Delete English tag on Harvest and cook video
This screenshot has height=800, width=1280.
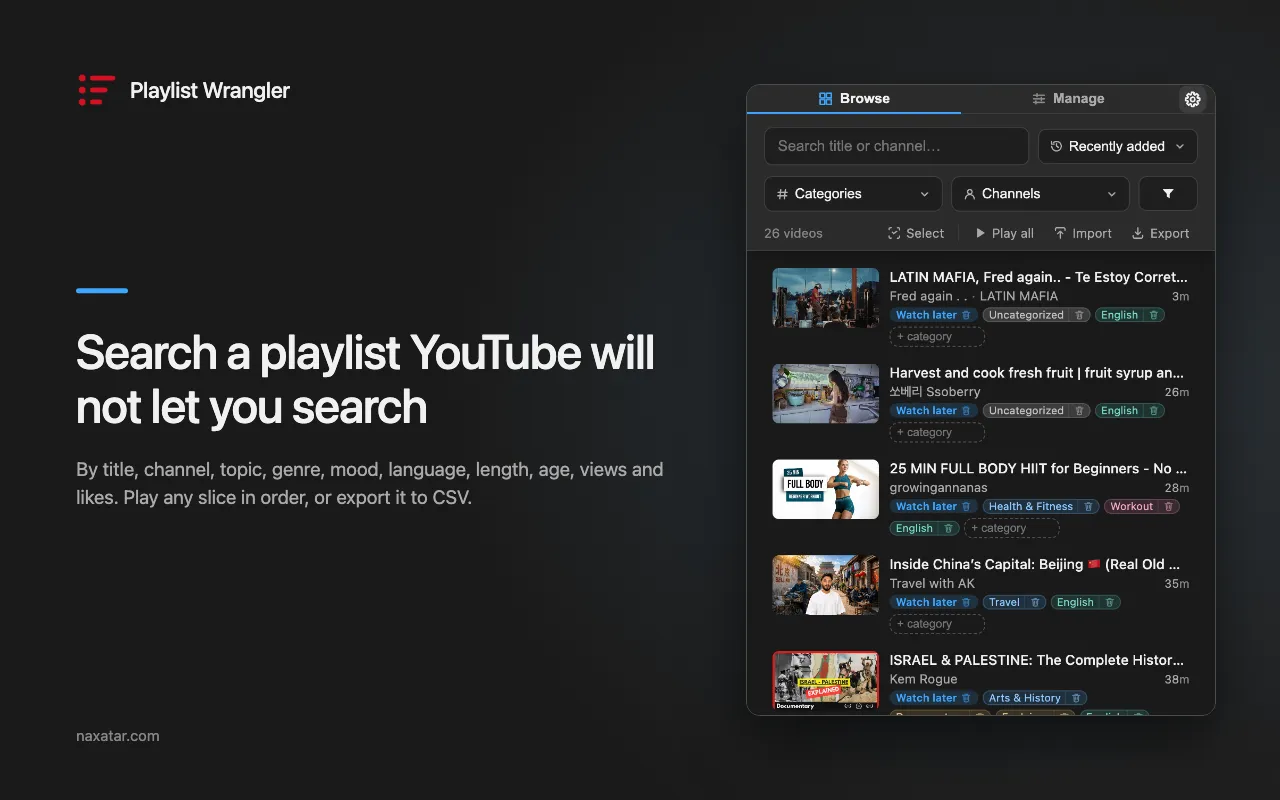(1153, 411)
